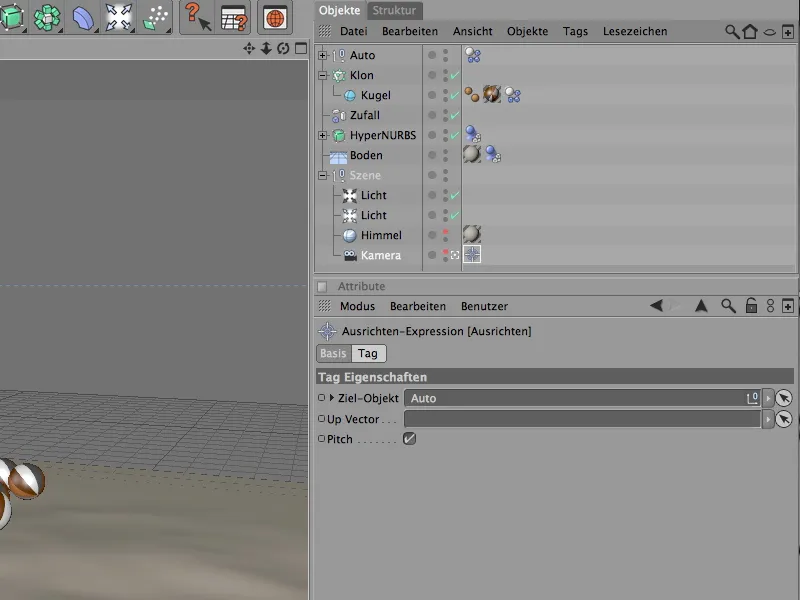Screen dimensions: 800x600
Task: Toggle the green checkmark of Klon
Action: 455,76
